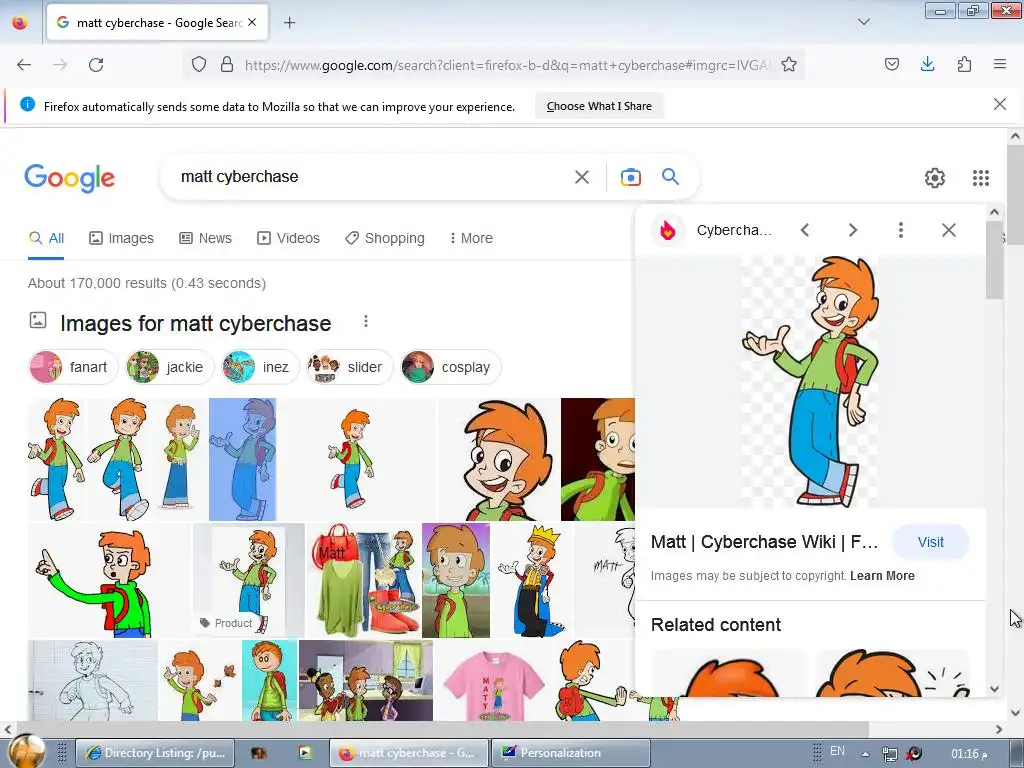The image size is (1024, 768).
Task: Open the Firefox application menu
Action: click(999, 64)
